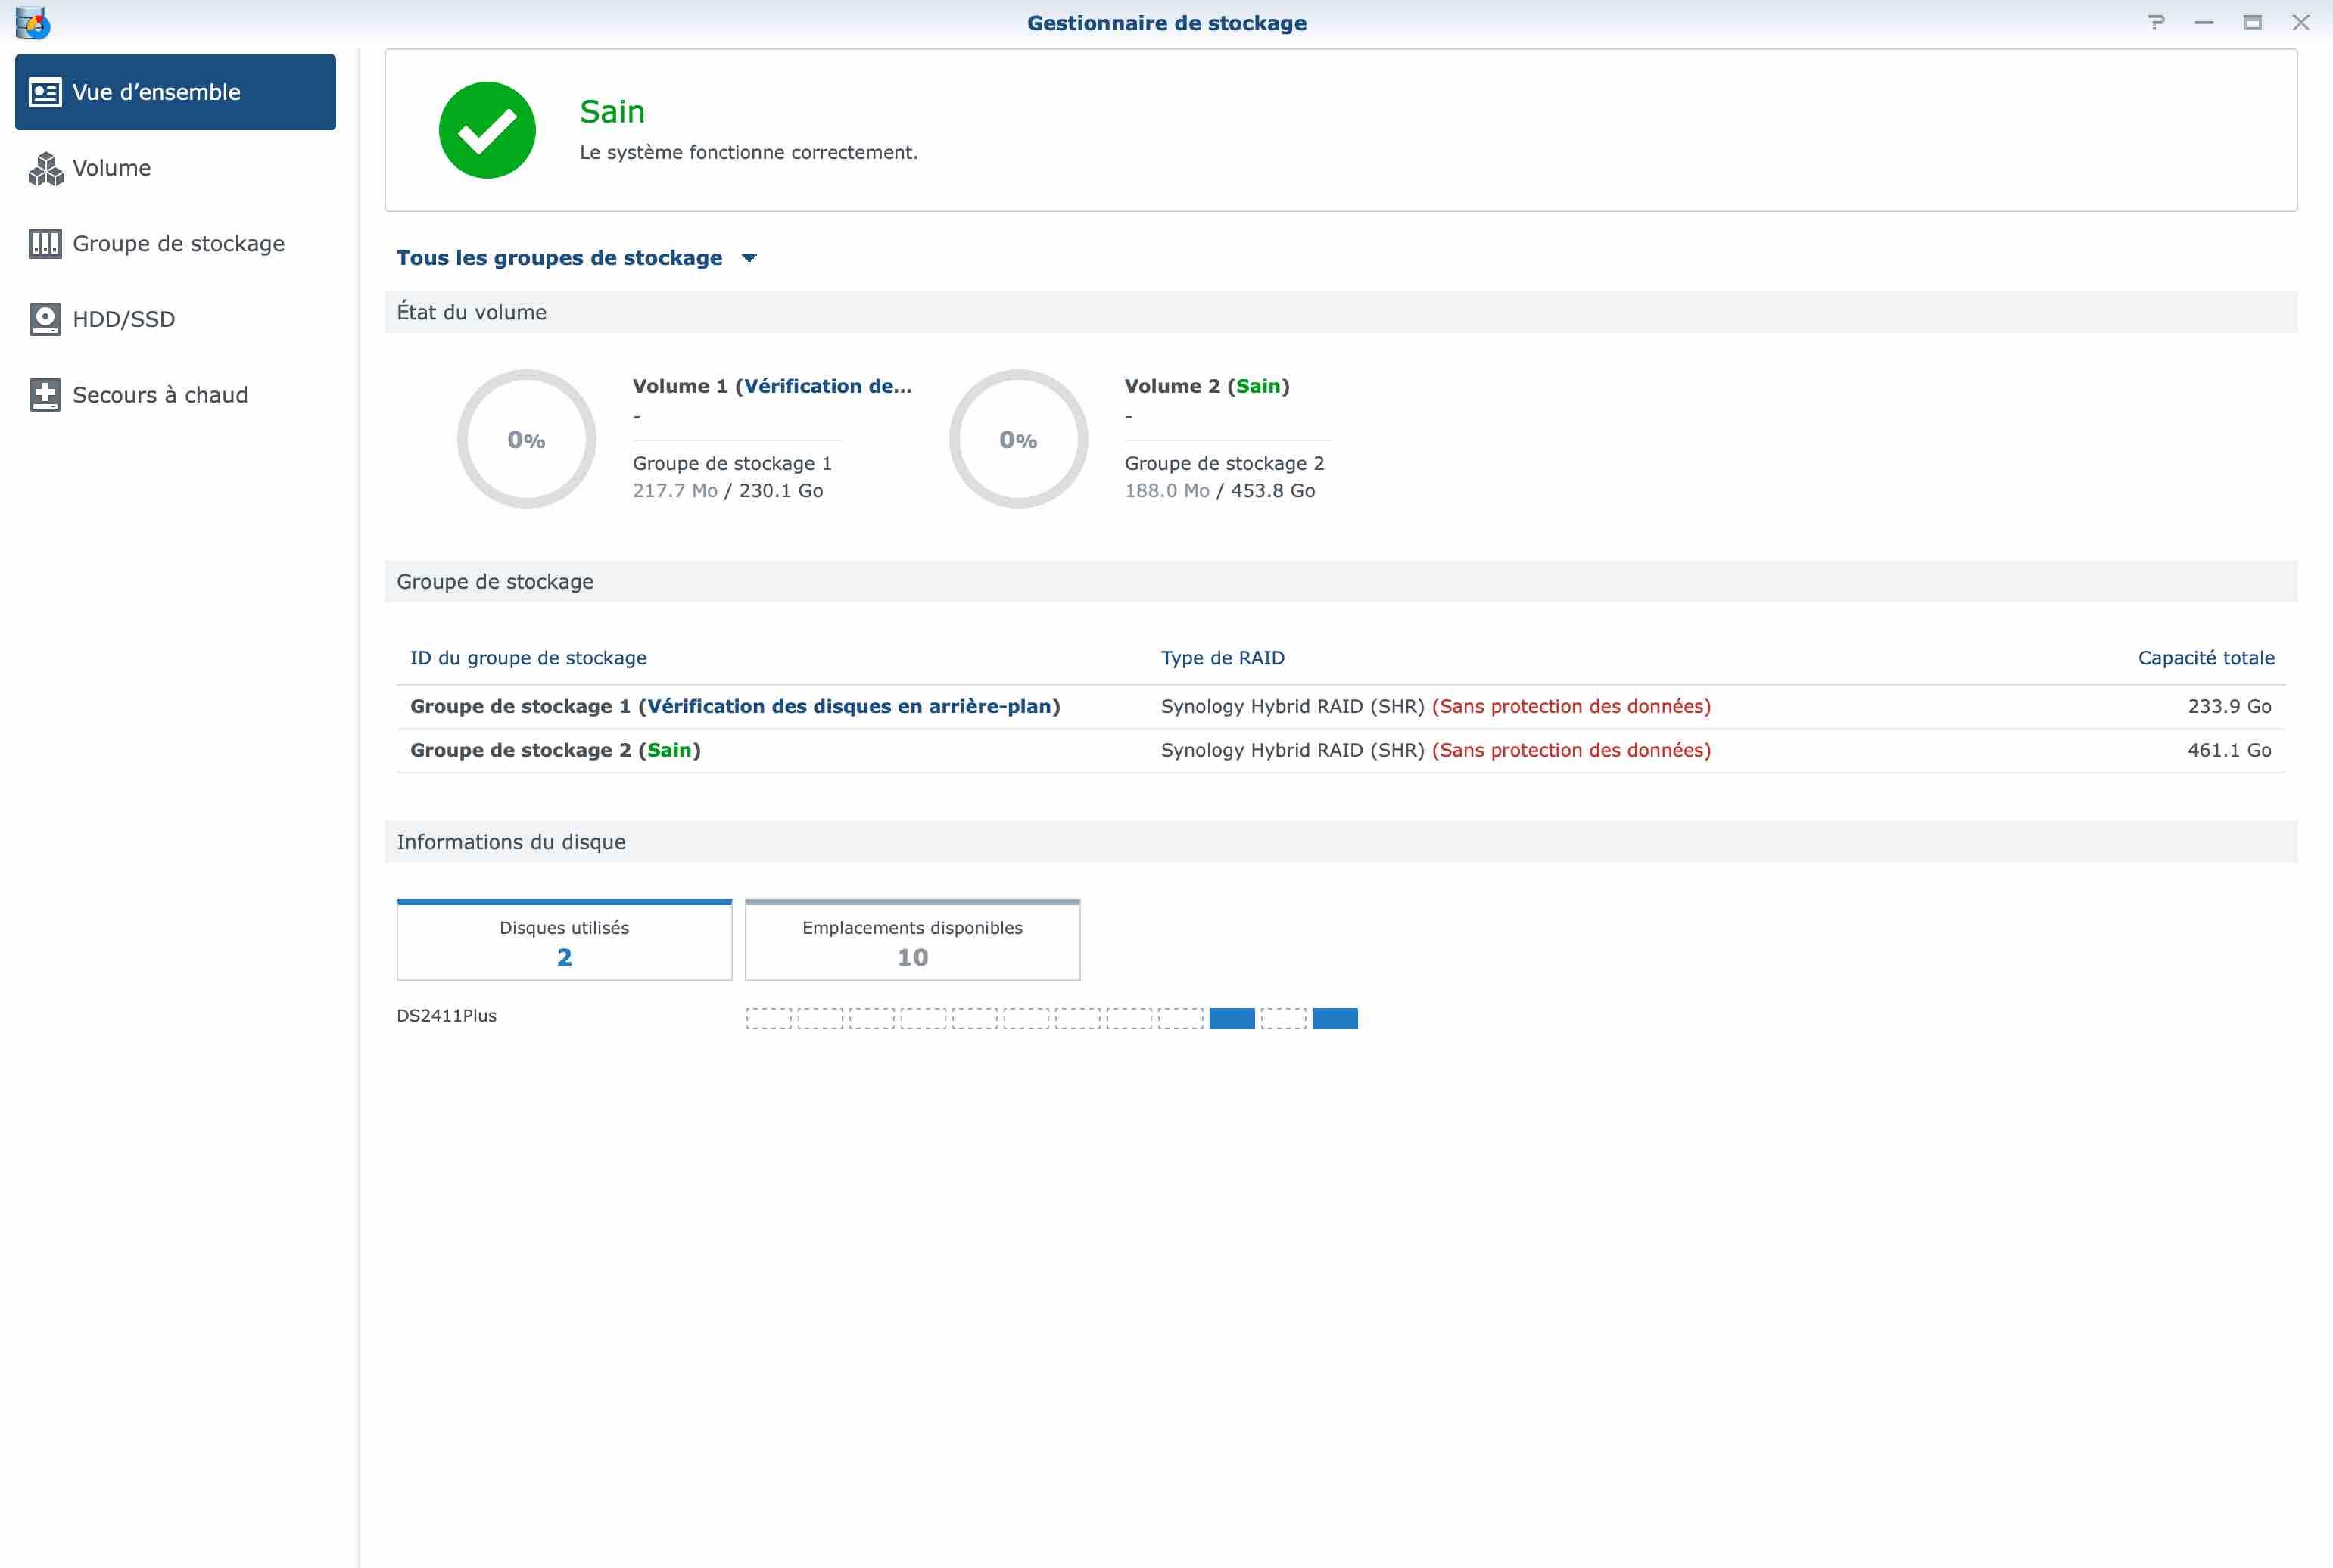Click Volume 2 (Sain) title

pos(1207,386)
